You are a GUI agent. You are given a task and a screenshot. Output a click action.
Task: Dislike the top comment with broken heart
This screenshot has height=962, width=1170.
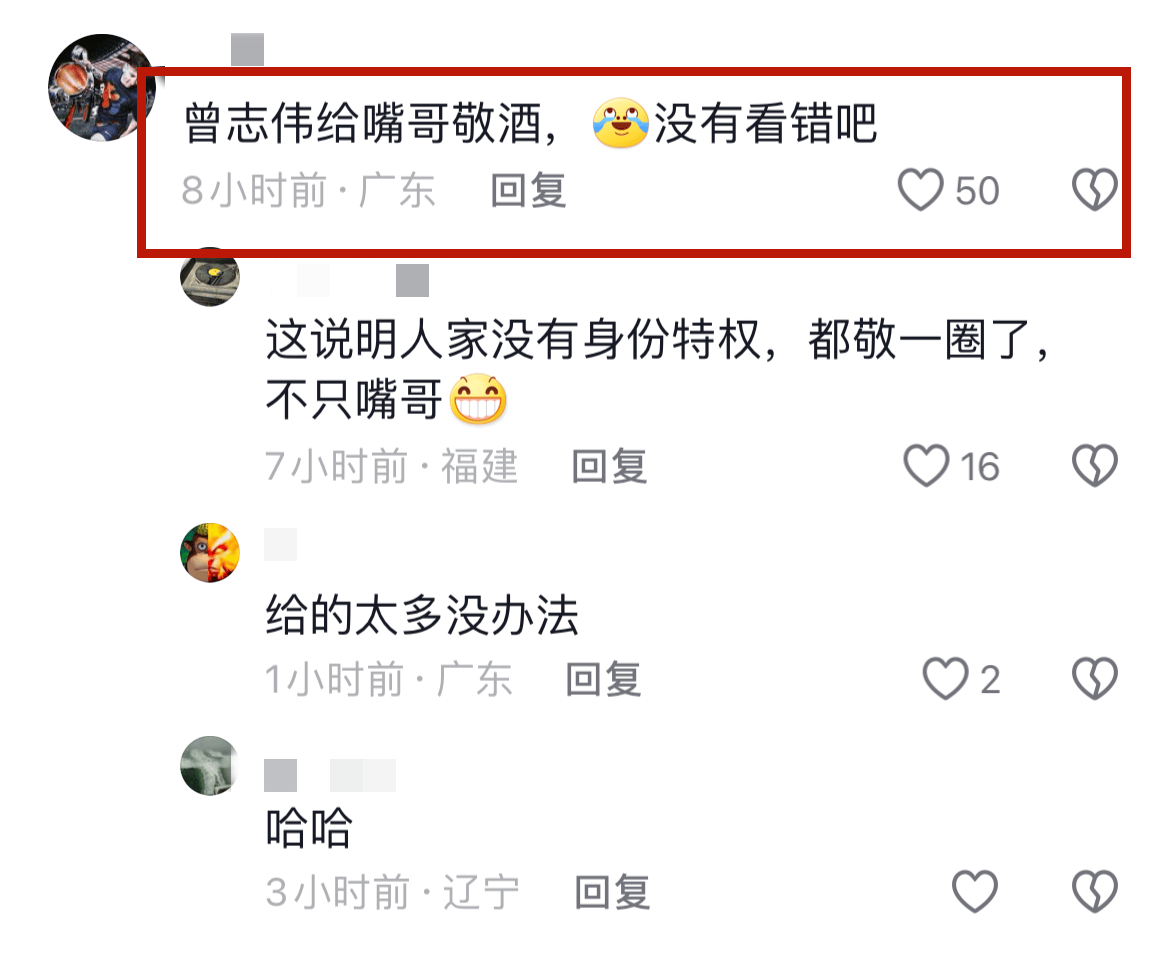click(1095, 190)
